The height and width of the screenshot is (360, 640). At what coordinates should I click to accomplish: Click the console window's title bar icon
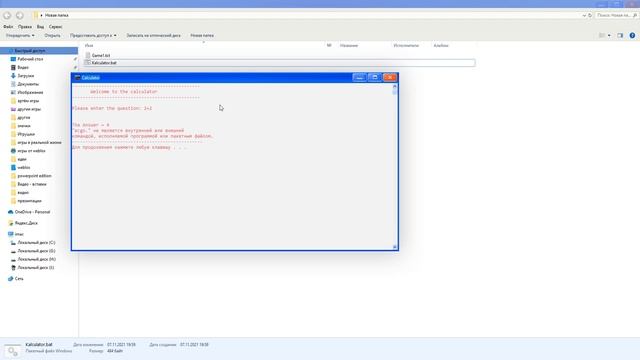tap(77, 78)
